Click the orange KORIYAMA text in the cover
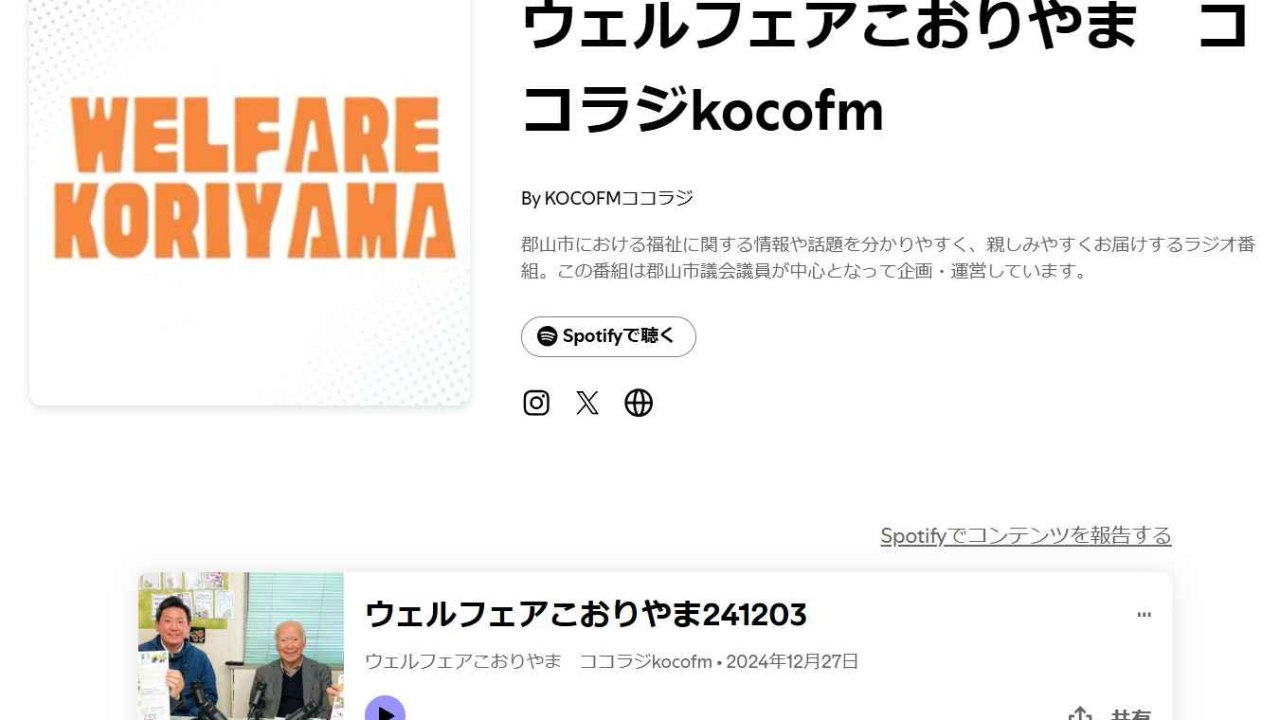Screen dimensions: 1280x720 [x=255, y=220]
